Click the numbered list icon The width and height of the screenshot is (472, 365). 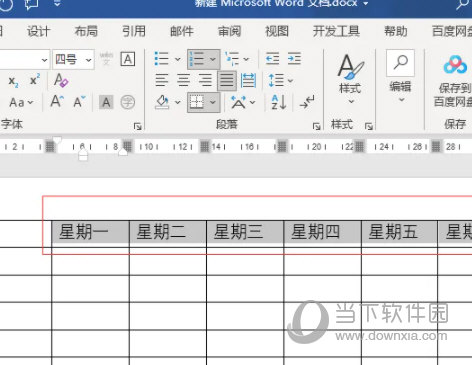click(x=197, y=59)
